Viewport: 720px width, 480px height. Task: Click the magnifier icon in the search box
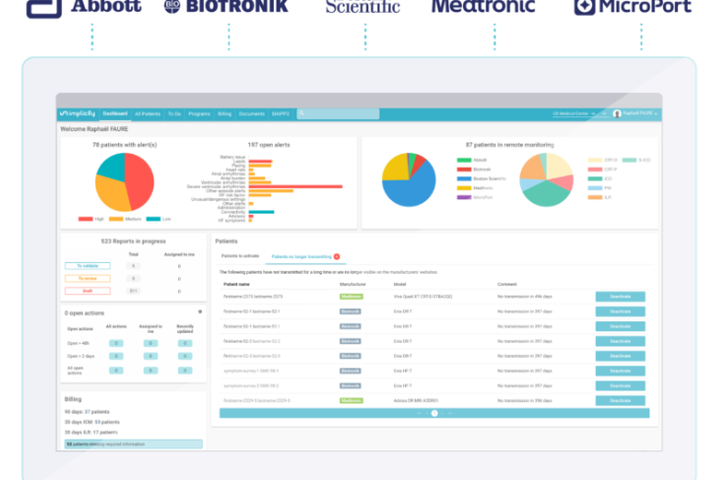pos(302,113)
